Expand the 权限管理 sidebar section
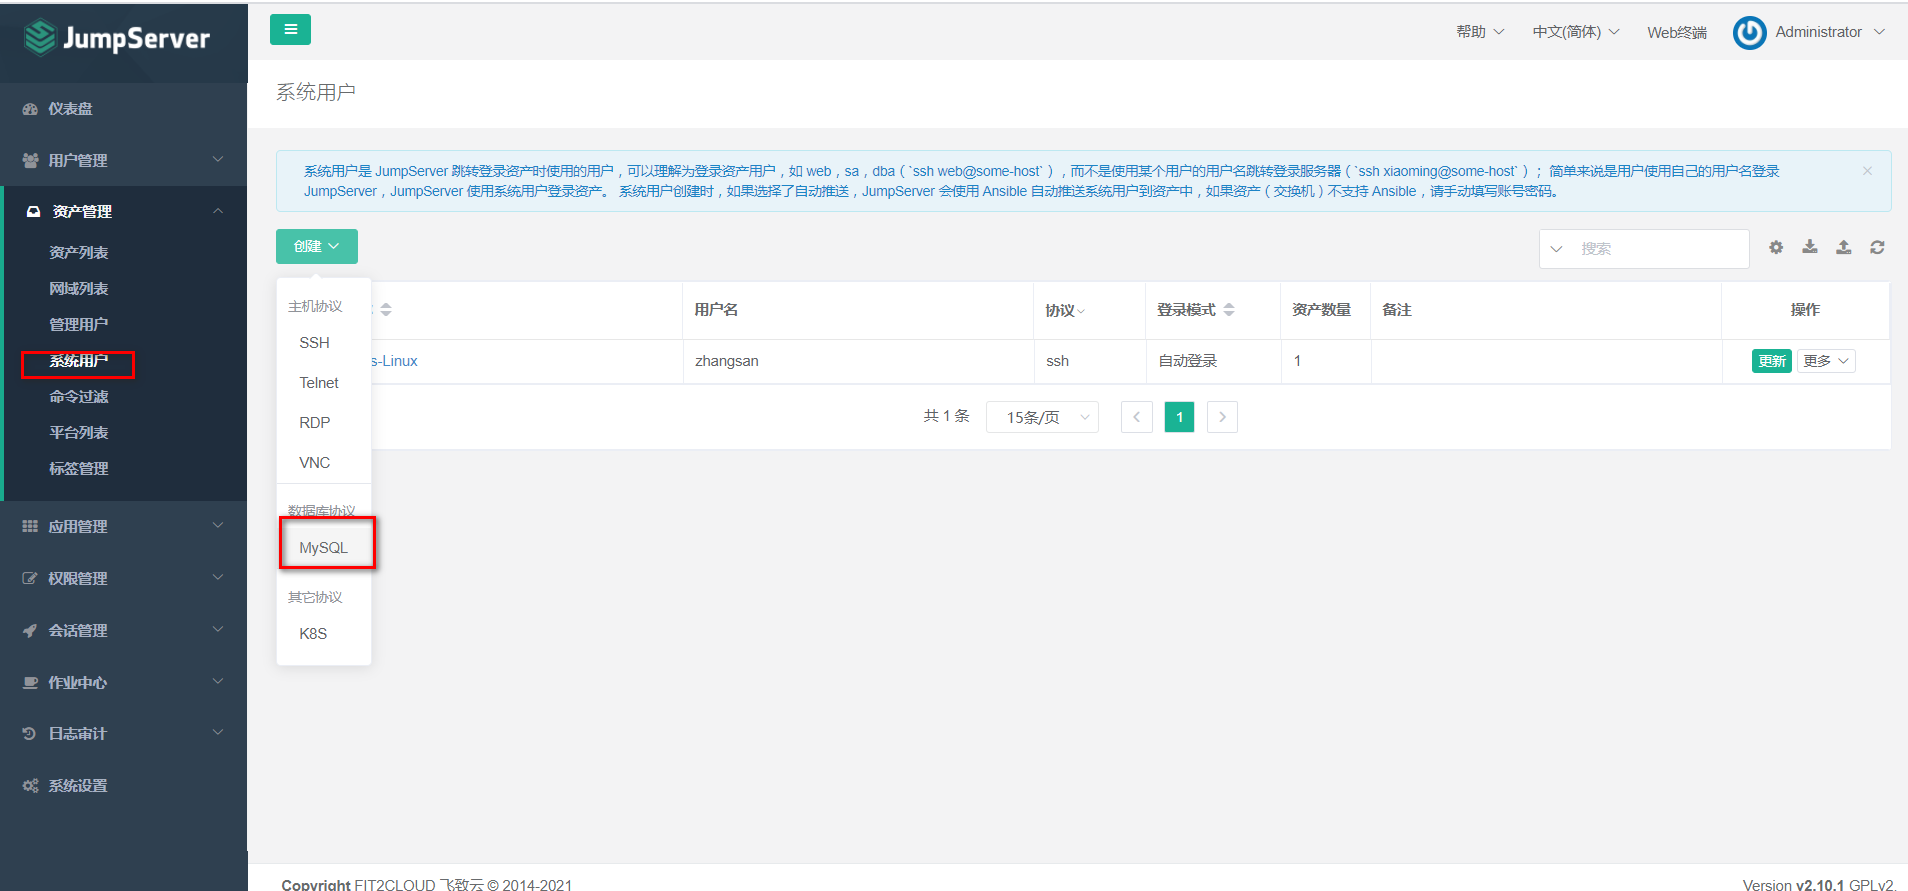The width and height of the screenshot is (1908, 891). pos(218,578)
